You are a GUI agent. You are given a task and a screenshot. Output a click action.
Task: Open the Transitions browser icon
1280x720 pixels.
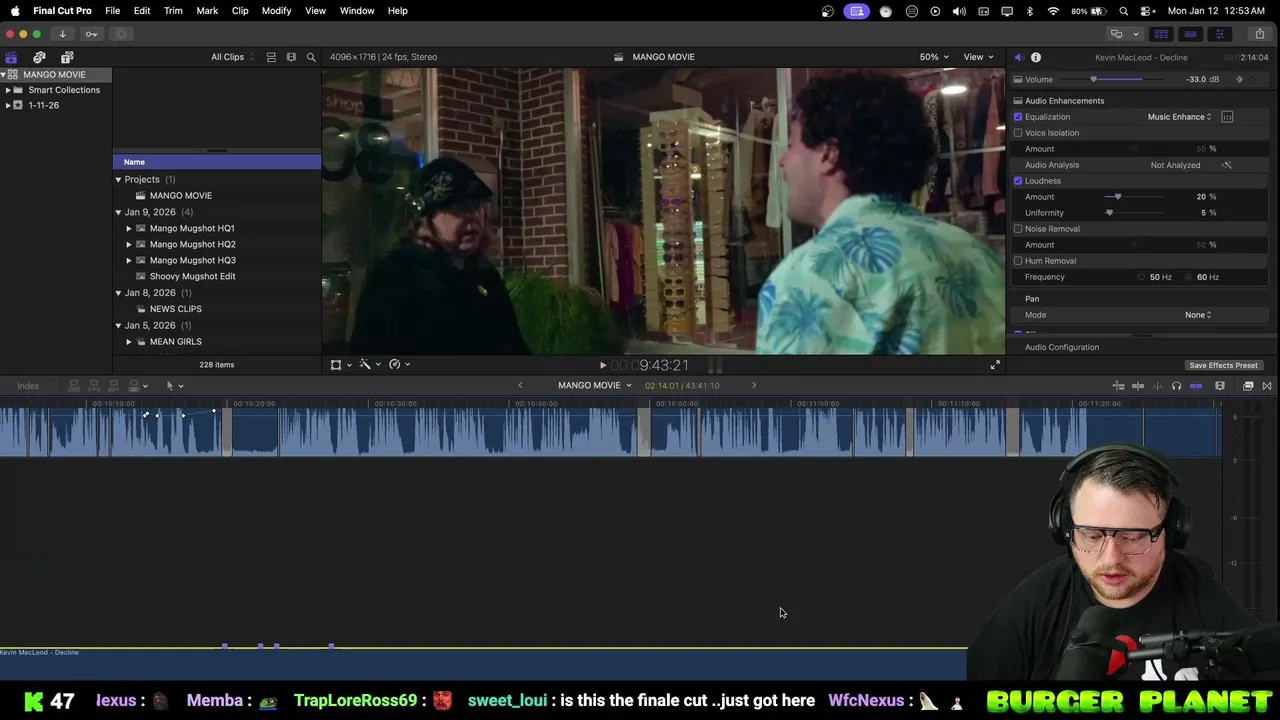tap(1267, 386)
